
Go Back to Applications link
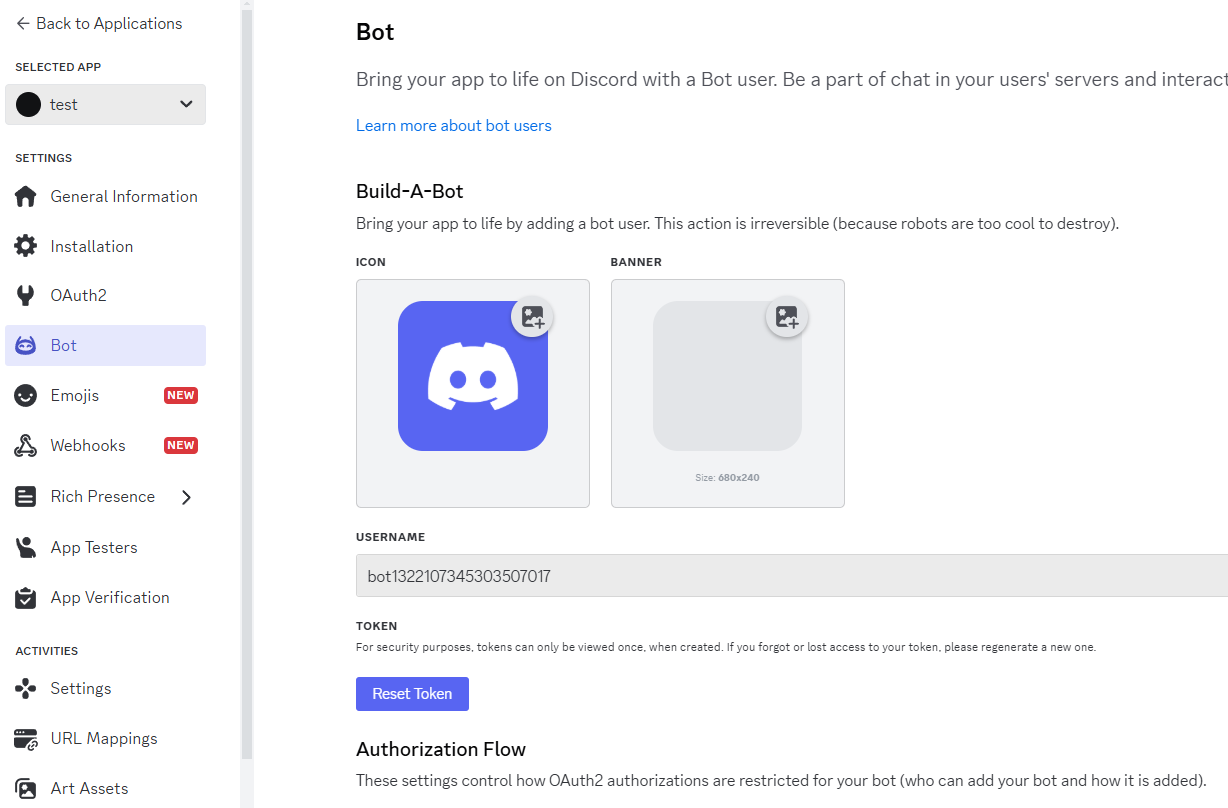pos(99,23)
